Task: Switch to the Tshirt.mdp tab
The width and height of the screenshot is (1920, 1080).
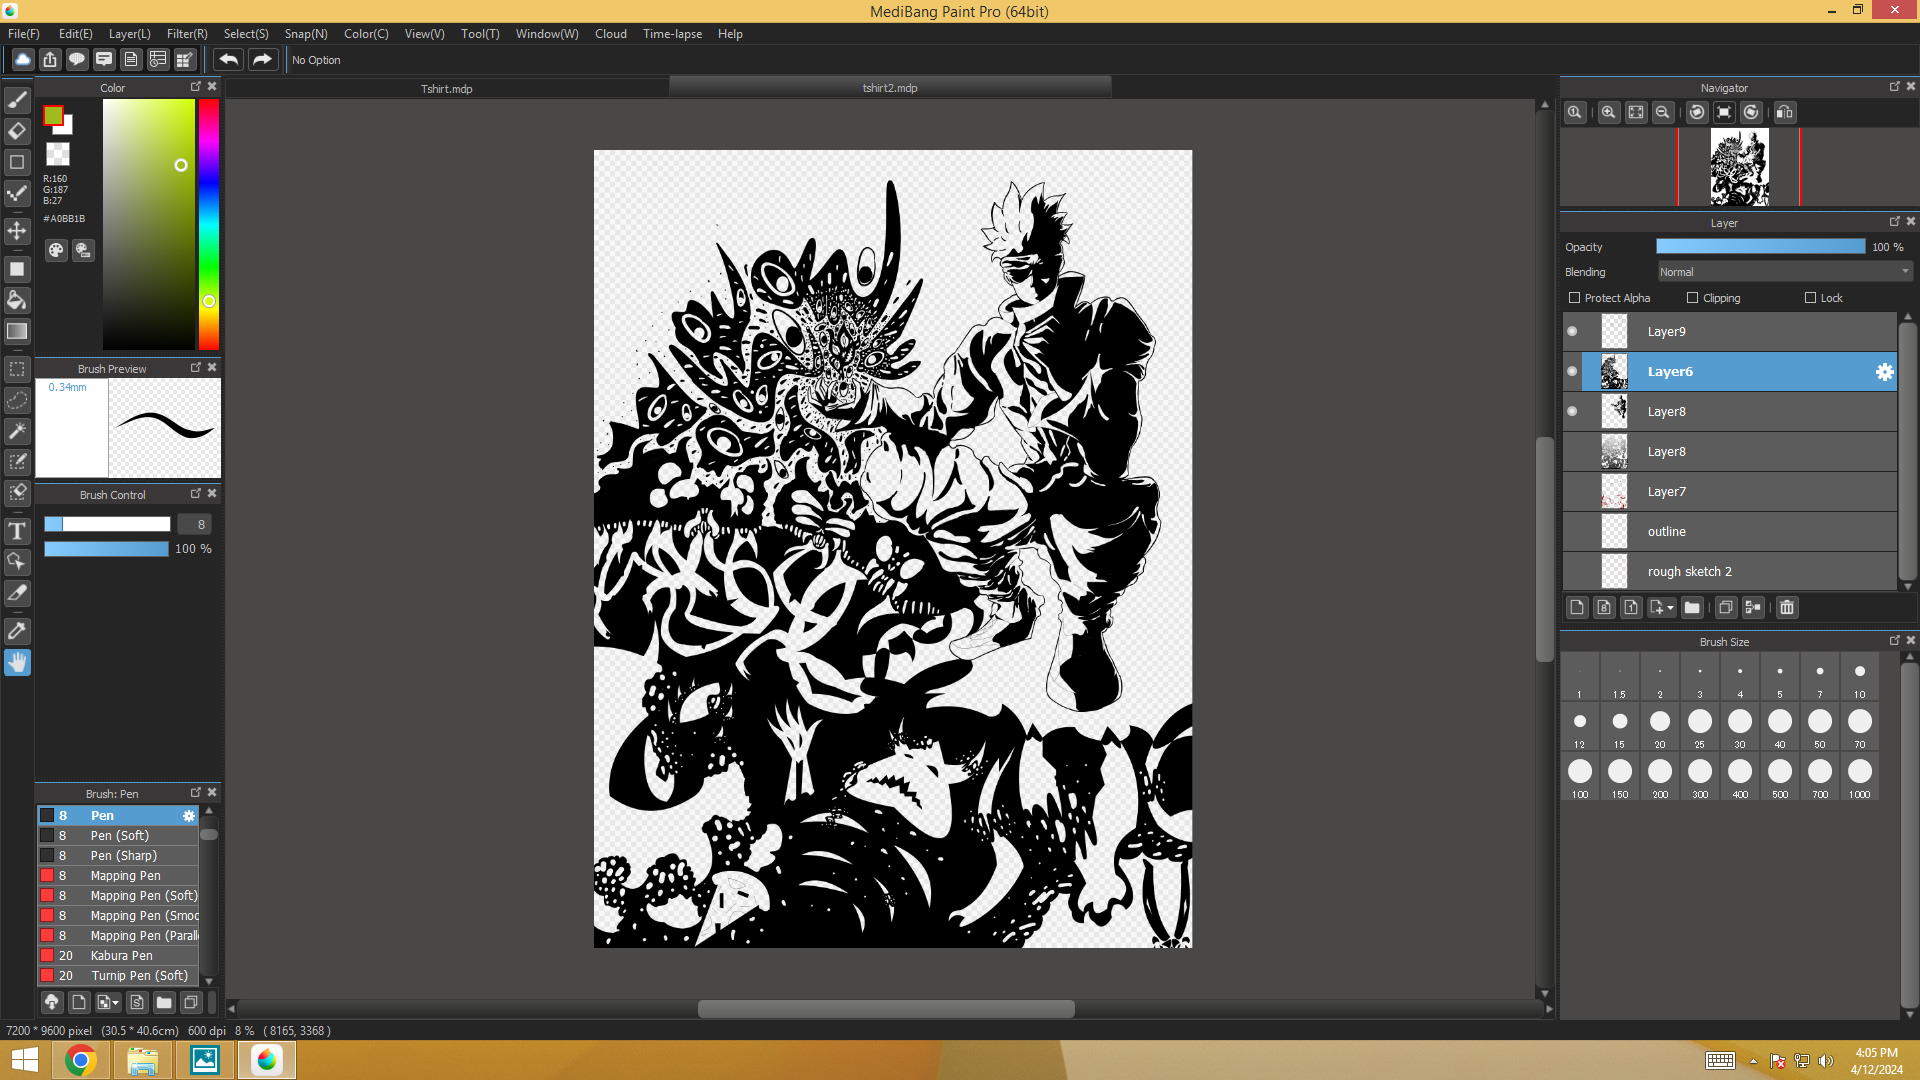Action: click(447, 88)
